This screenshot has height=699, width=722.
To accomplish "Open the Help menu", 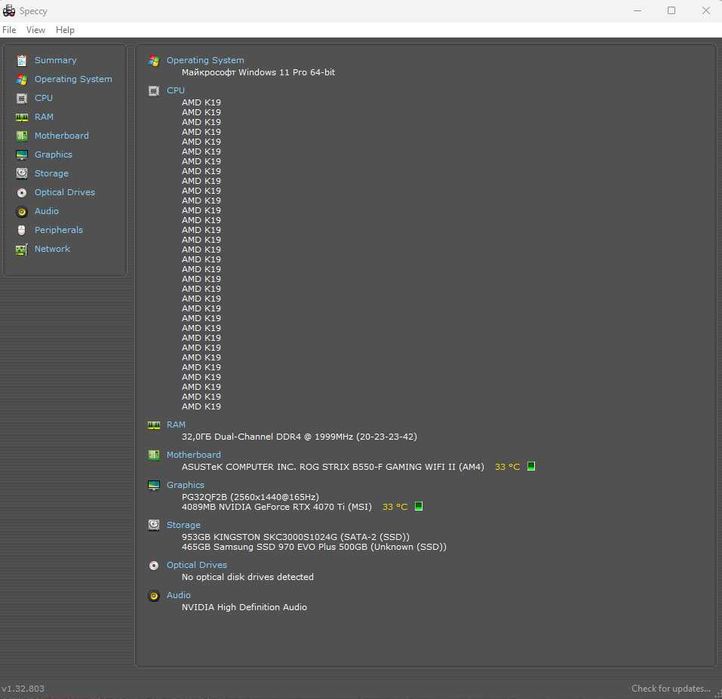I will (x=65, y=30).
